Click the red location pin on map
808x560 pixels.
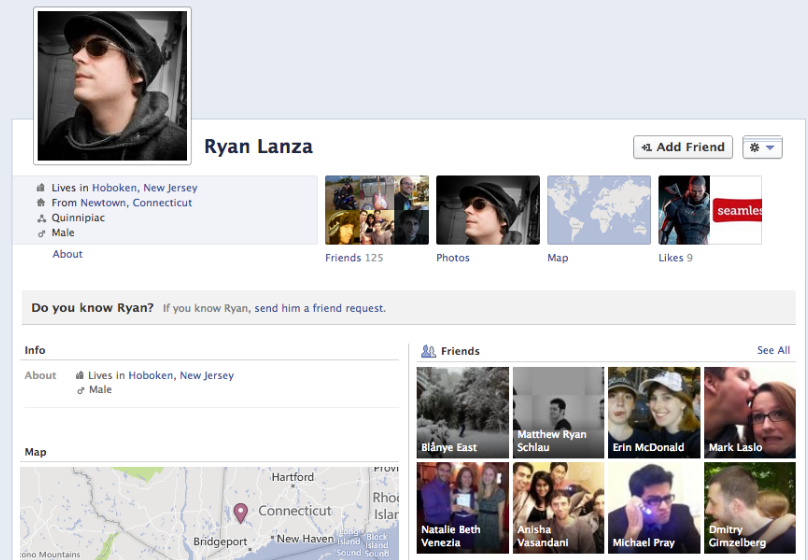coord(240,512)
